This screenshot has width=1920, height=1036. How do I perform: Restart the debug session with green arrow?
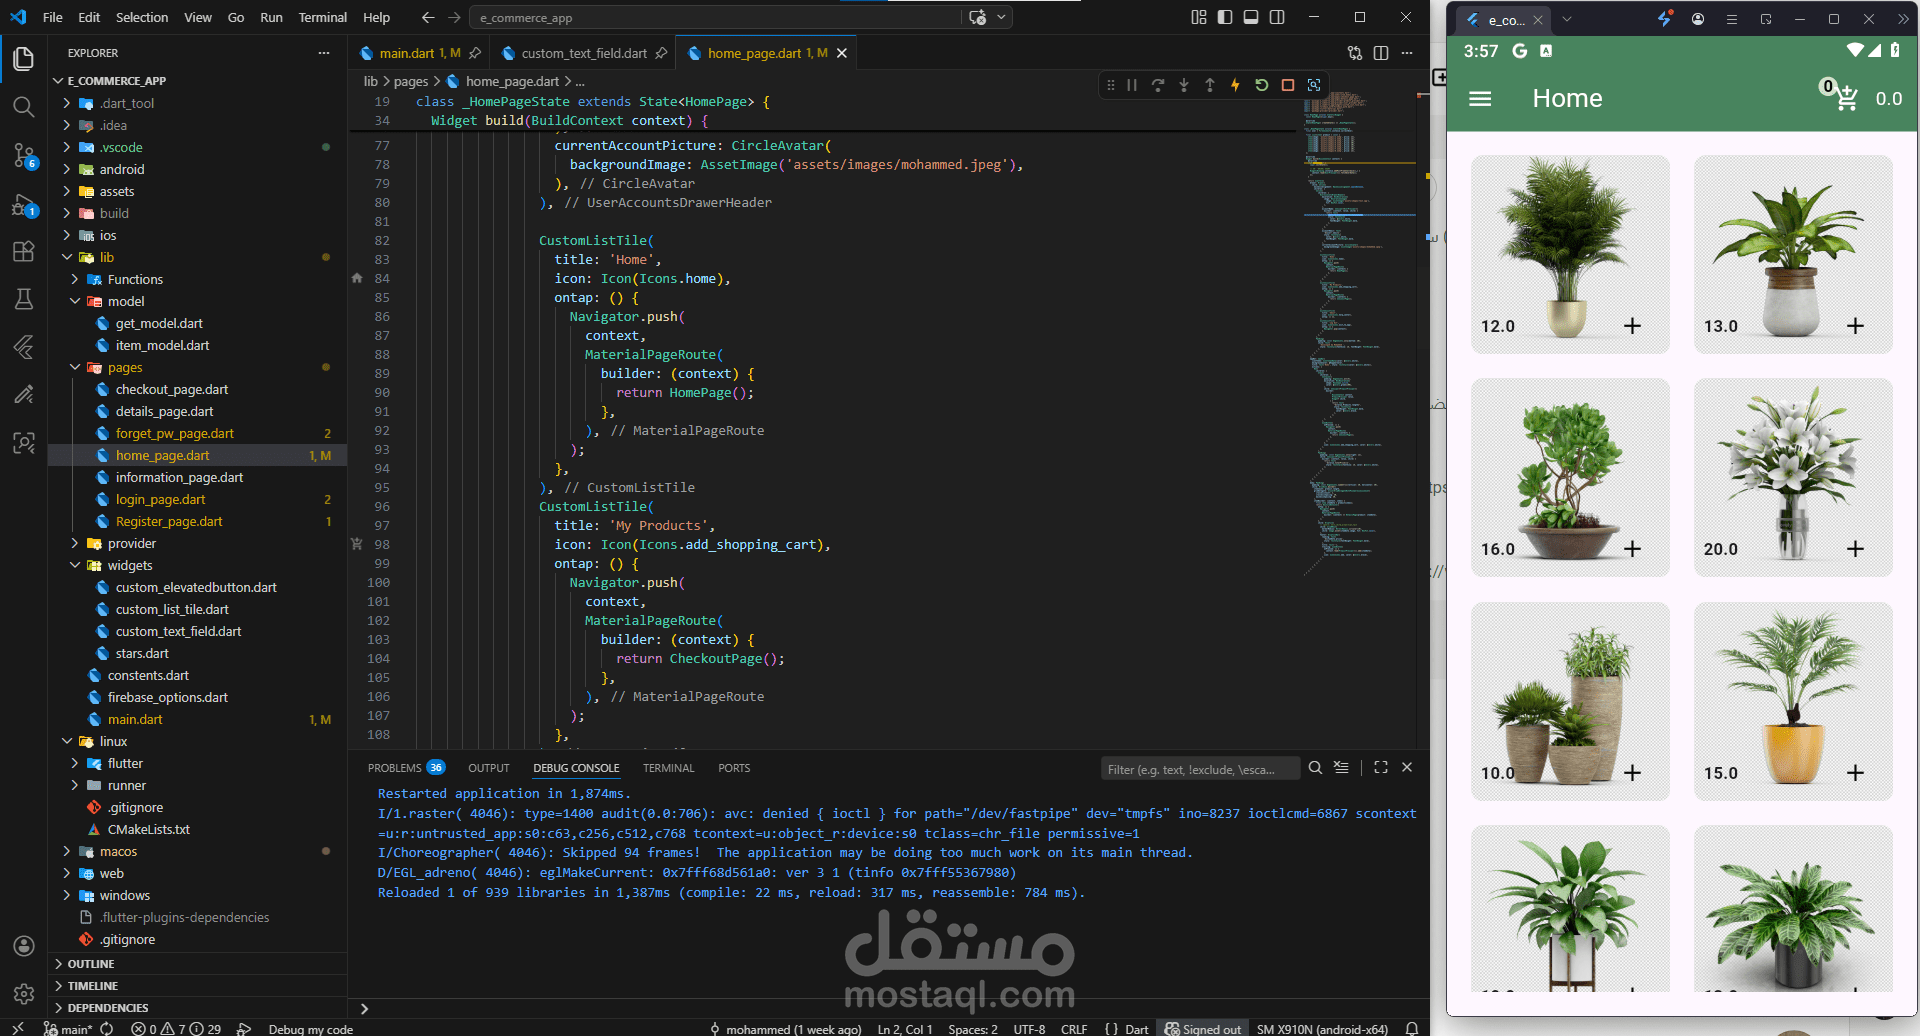[x=1262, y=85]
